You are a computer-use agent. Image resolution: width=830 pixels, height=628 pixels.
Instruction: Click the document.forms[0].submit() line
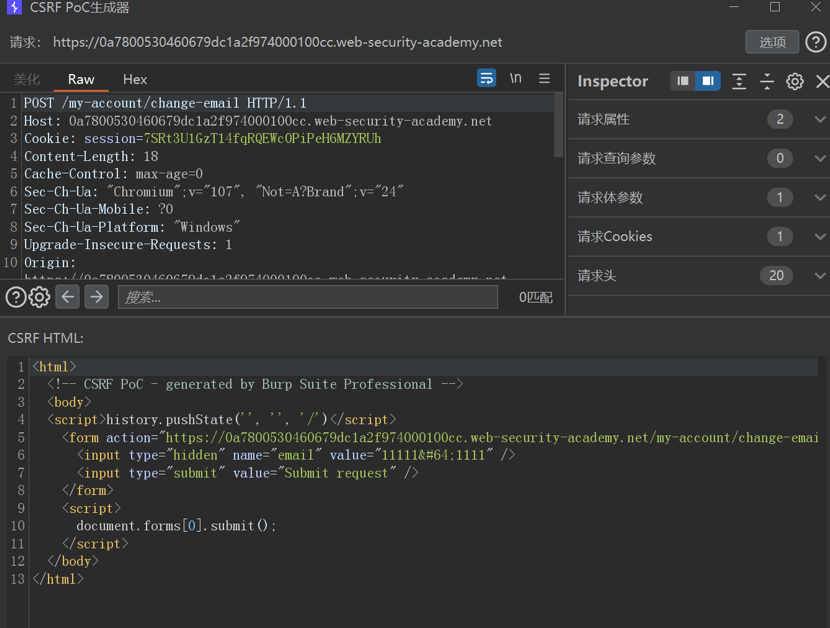[176, 526]
